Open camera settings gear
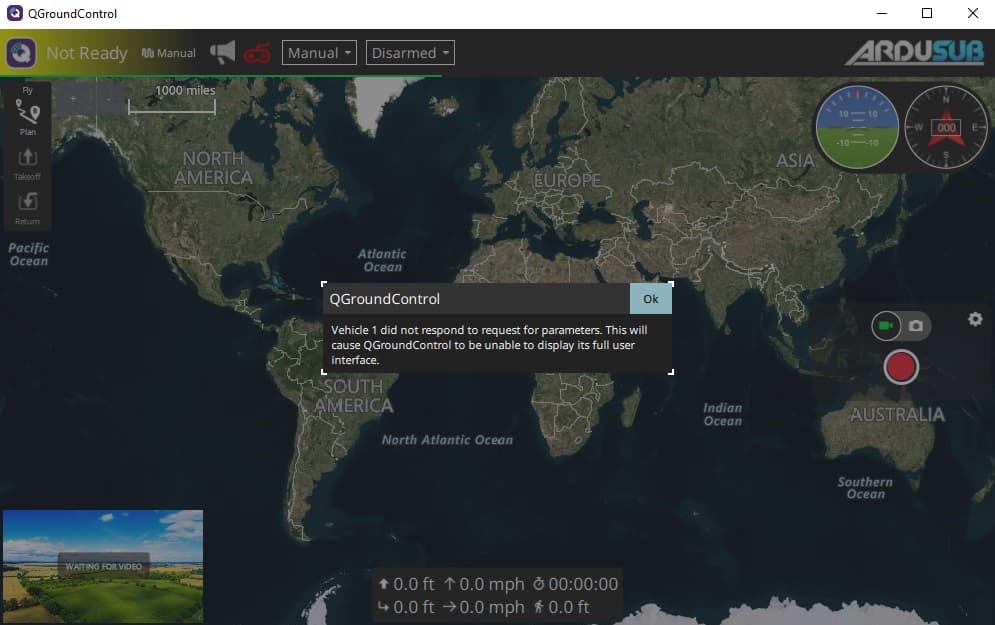Image resolution: width=995 pixels, height=625 pixels. tap(975, 319)
